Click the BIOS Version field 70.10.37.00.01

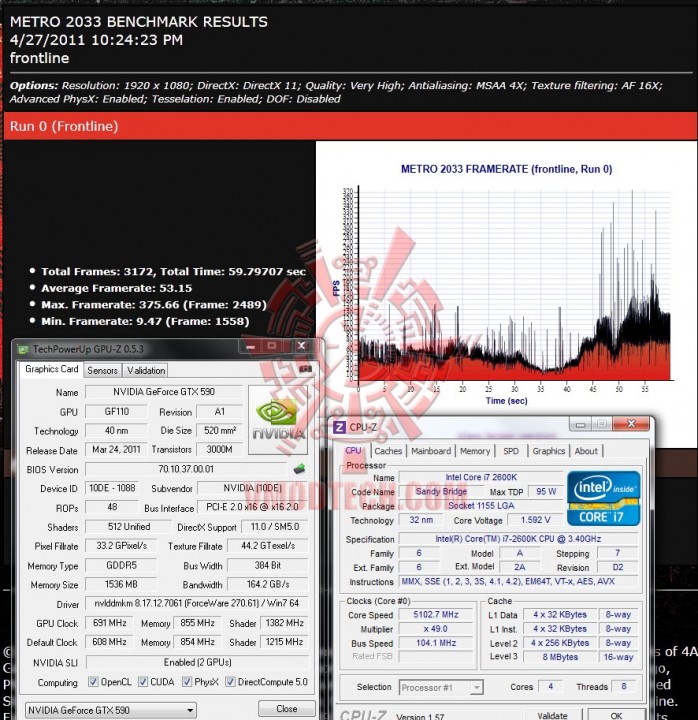tap(186, 469)
